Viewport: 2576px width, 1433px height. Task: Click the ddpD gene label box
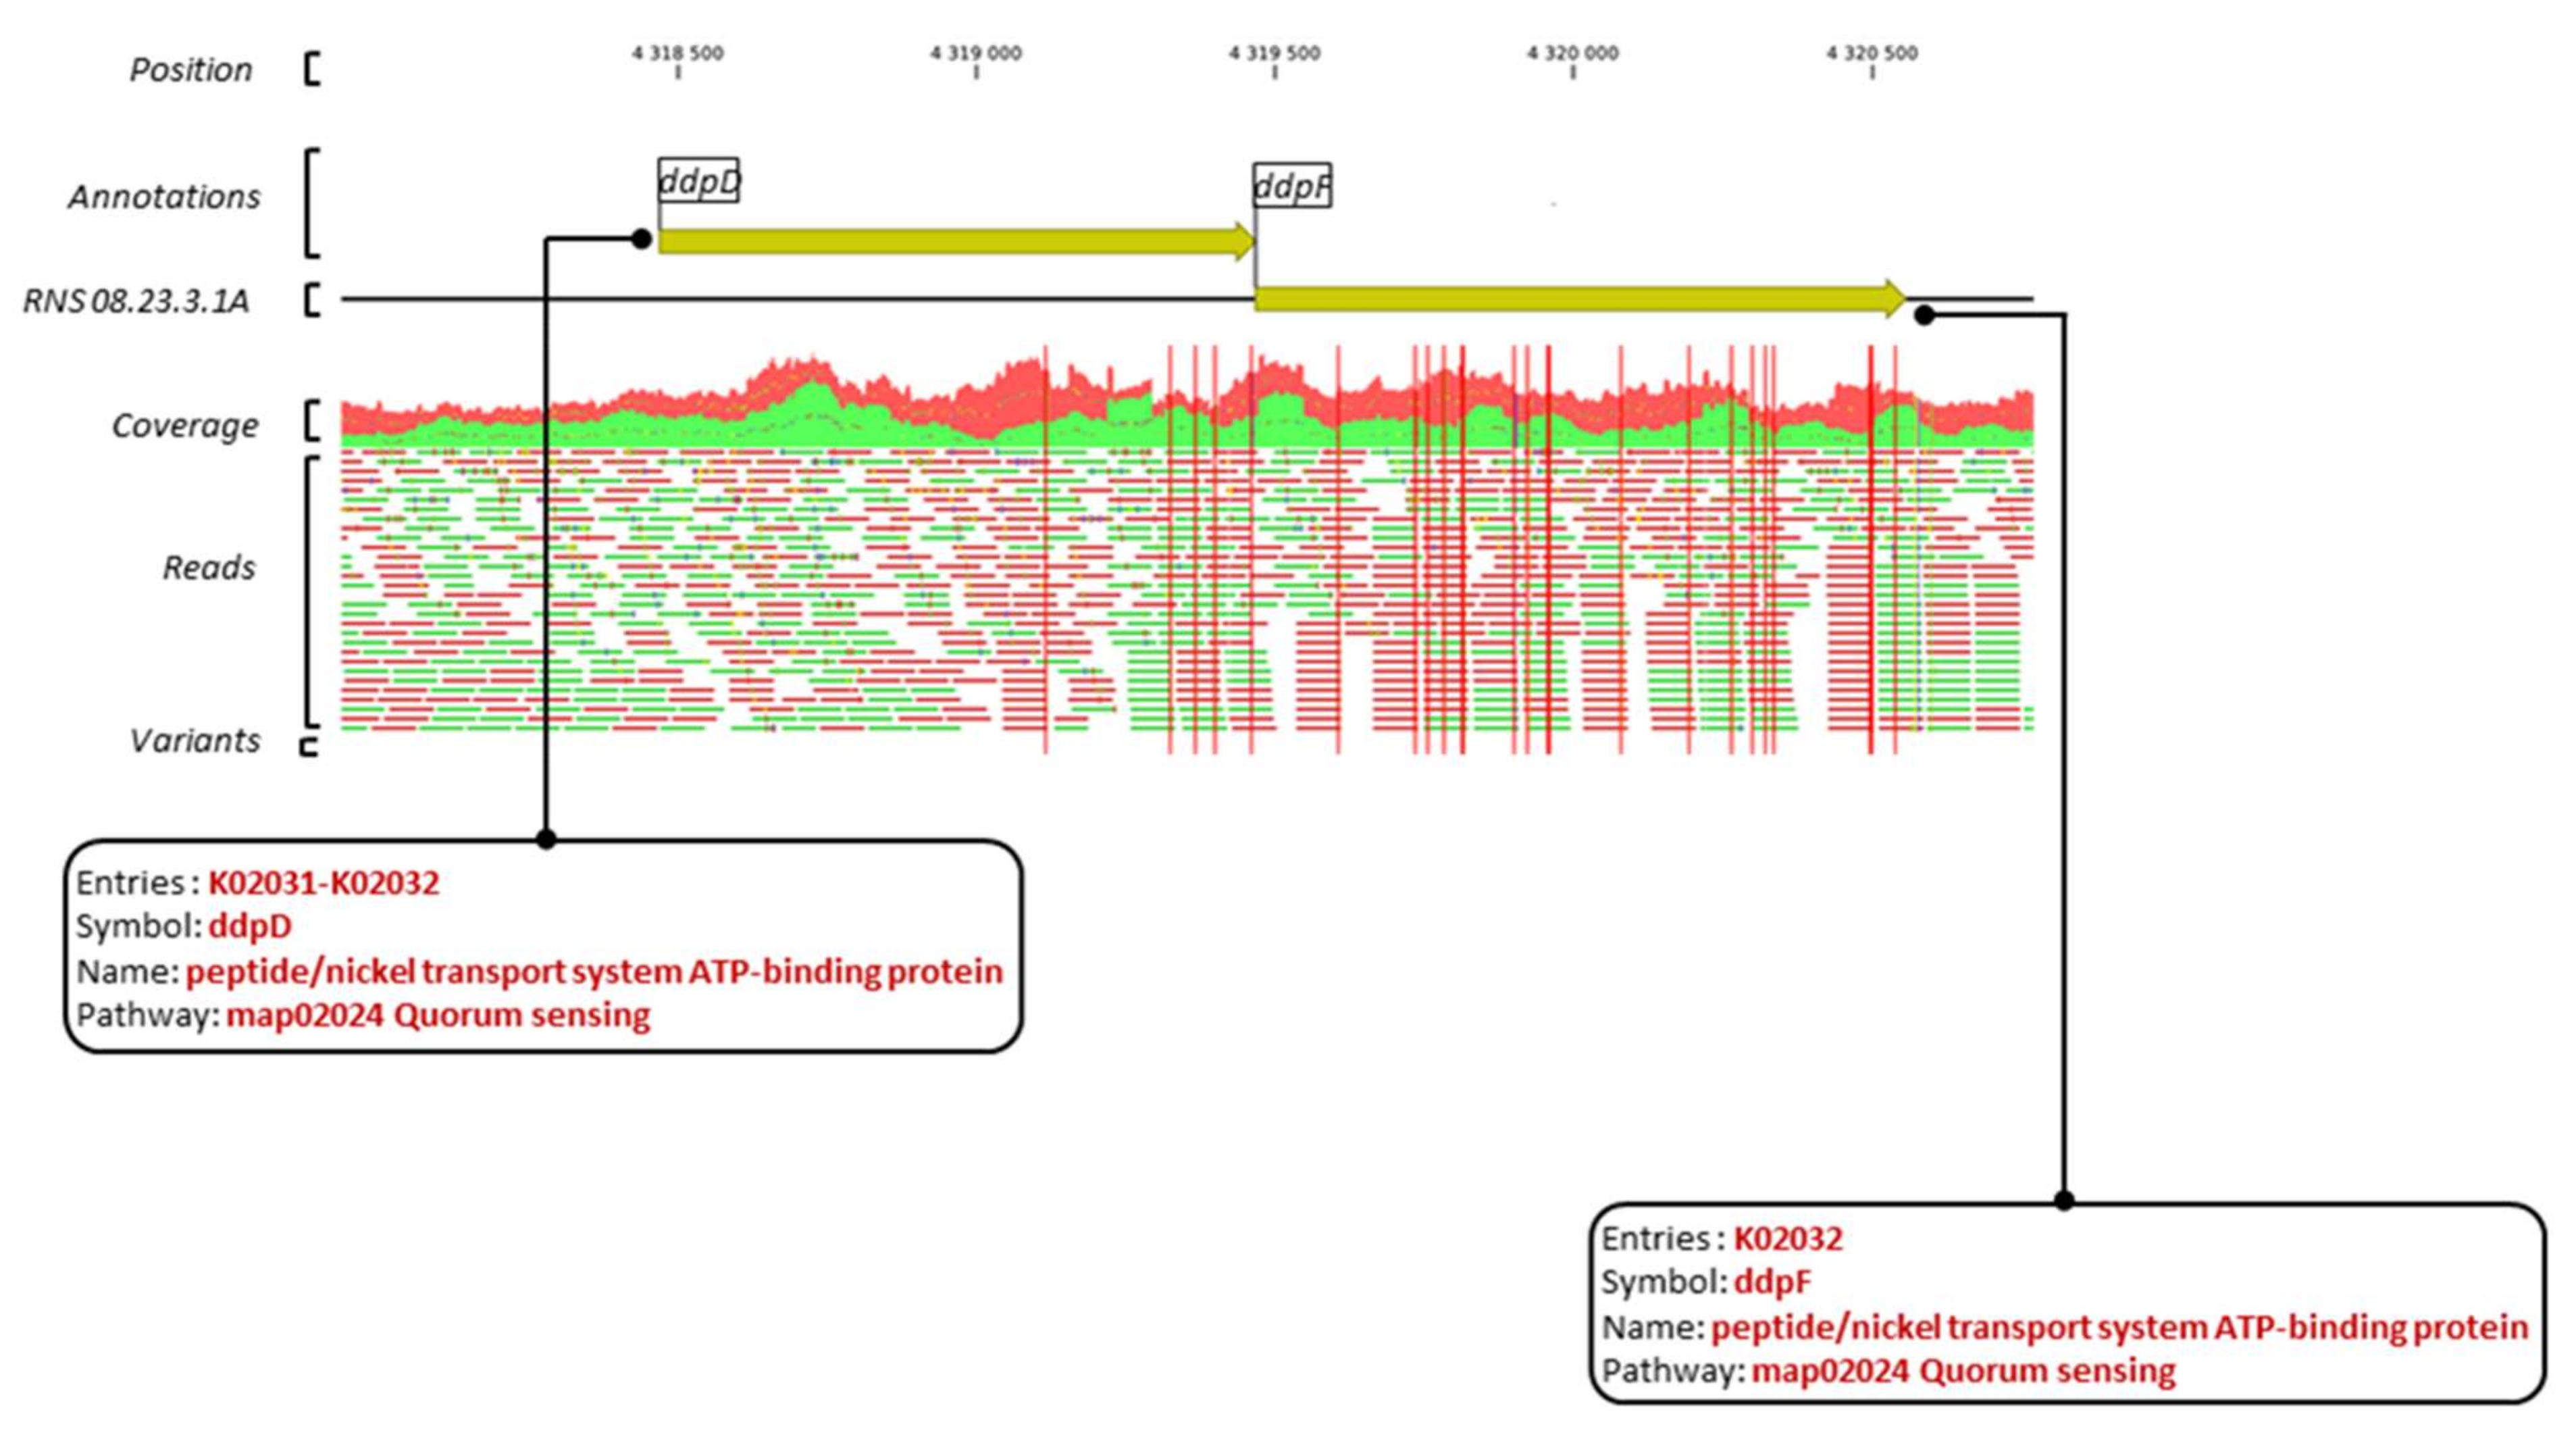(x=698, y=181)
